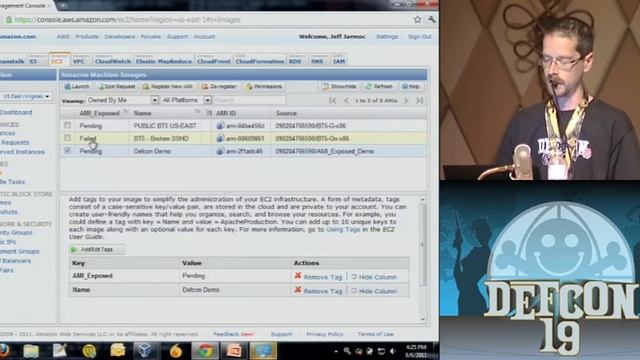Click Register New AMI in toolbar
The height and width of the screenshot is (360, 640).
point(168,87)
